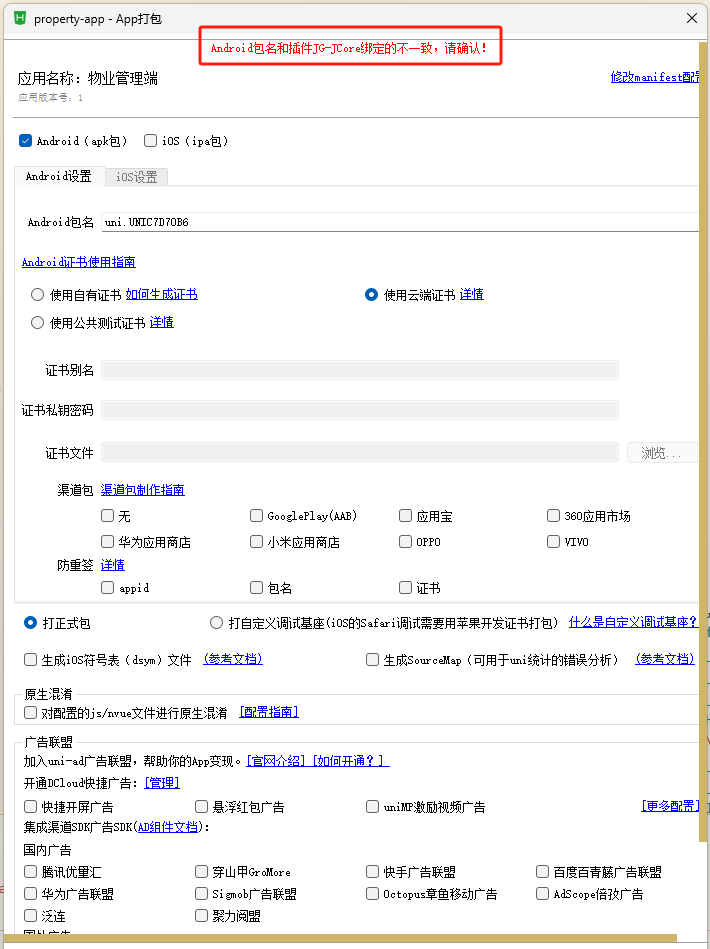Select the 使用自有证书 radio option
The image size is (710, 949).
click(x=38, y=295)
